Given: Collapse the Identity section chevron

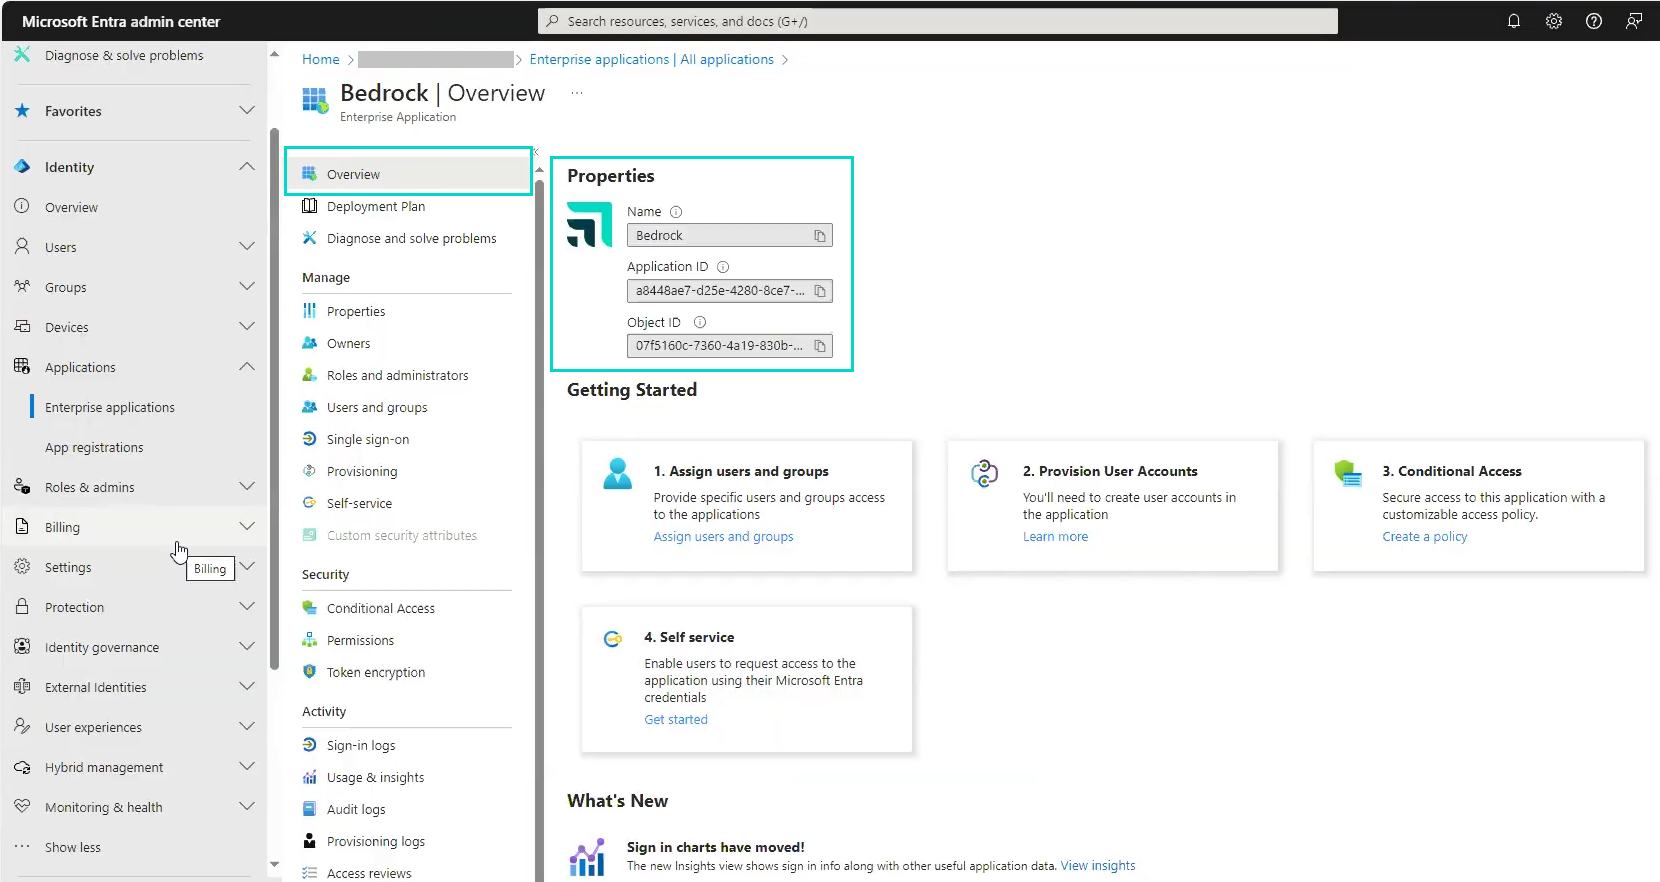Looking at the screenshot, I should [x=247, y=166].
